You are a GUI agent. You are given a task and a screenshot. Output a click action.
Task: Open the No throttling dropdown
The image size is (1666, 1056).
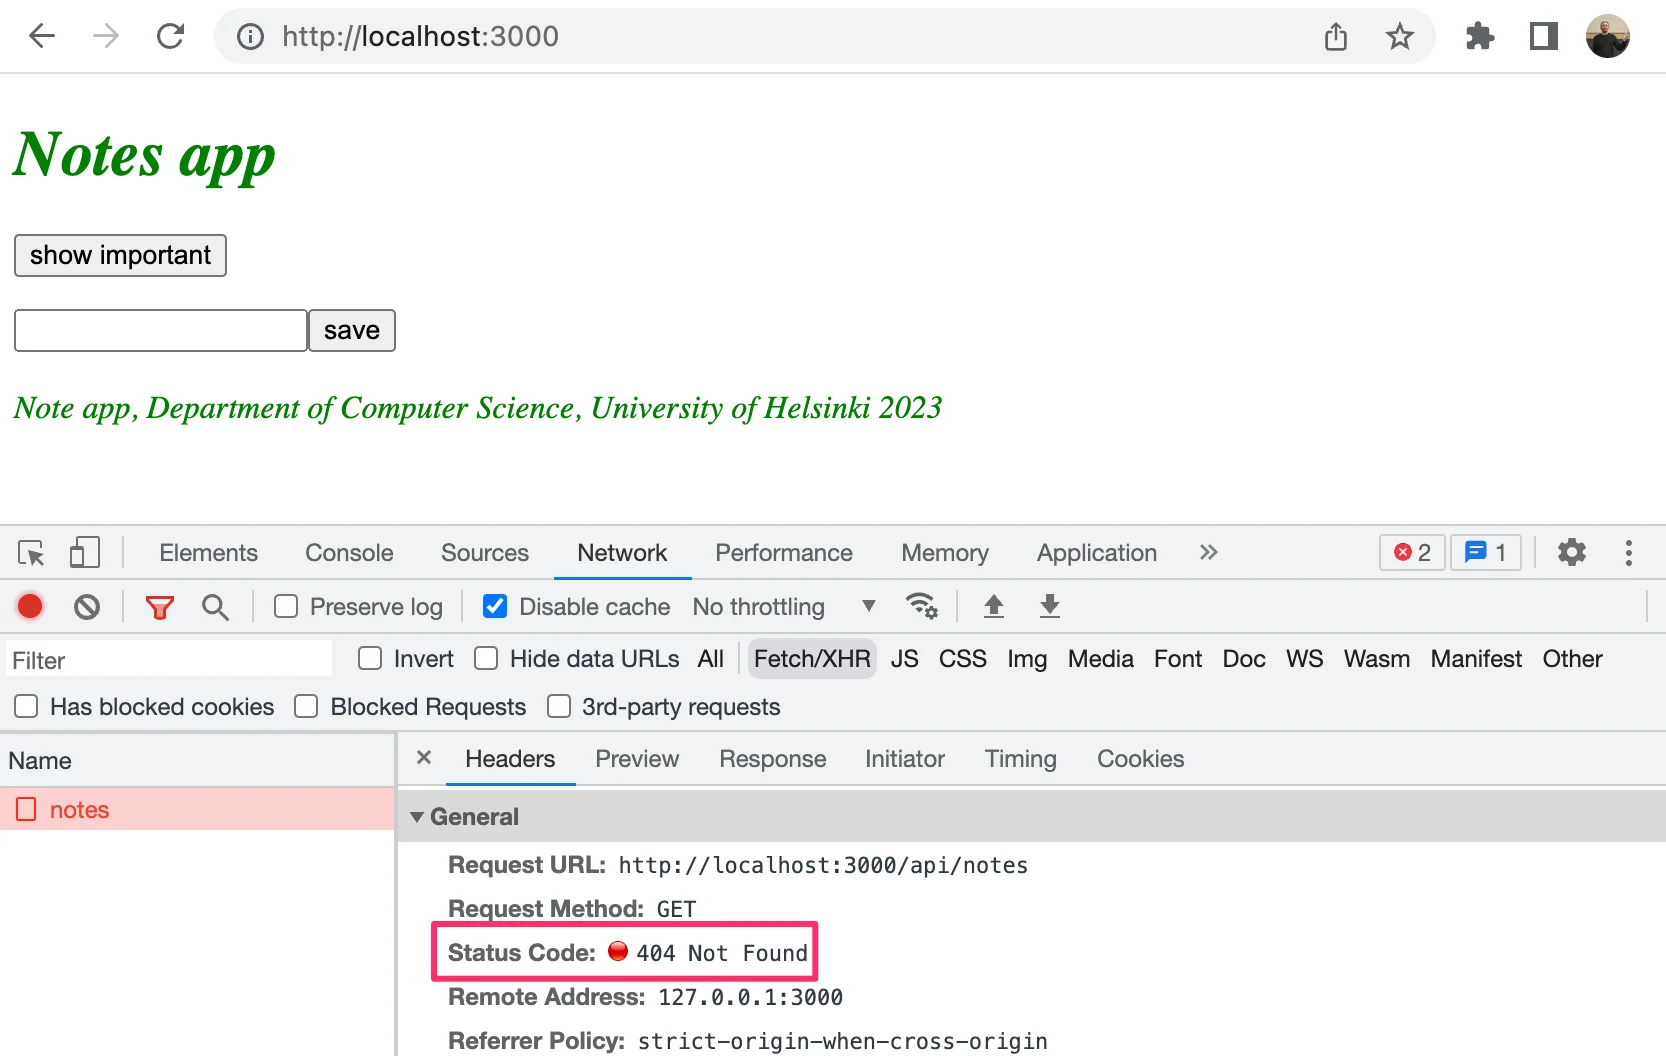pos(784,607)
